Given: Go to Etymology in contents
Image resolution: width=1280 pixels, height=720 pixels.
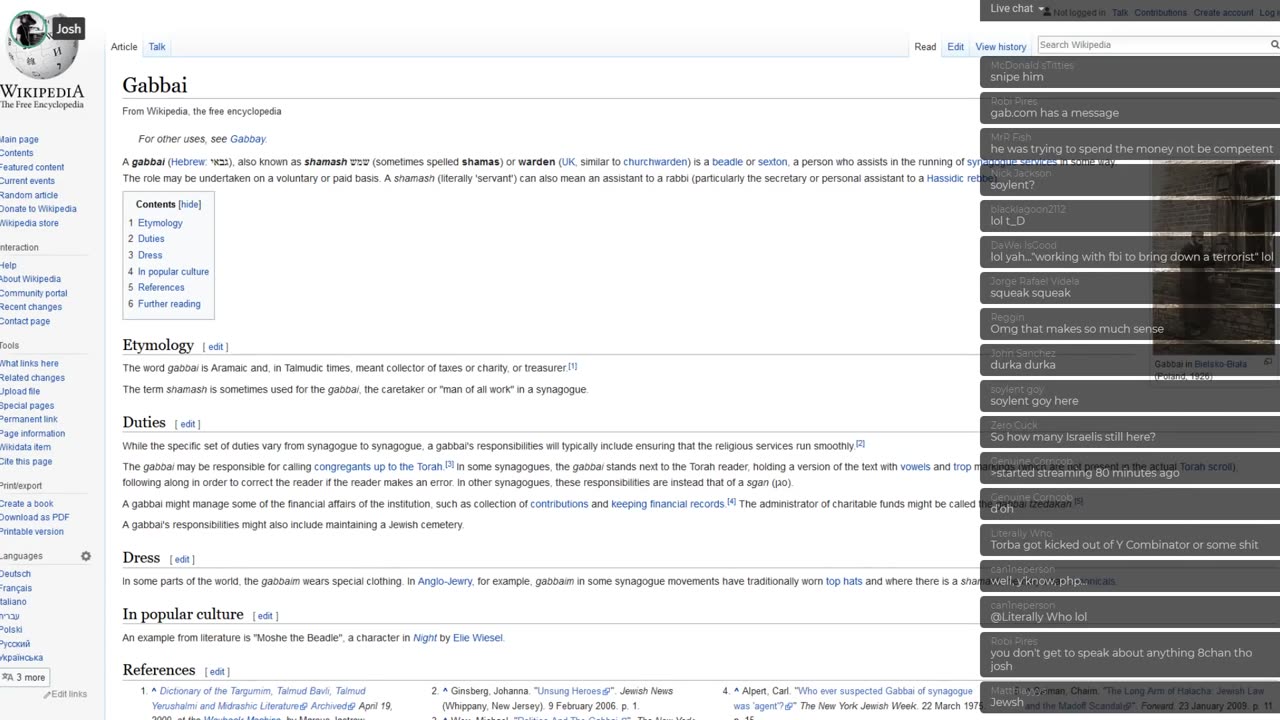Looking at the screenshot, I should (x=160, y=223).
